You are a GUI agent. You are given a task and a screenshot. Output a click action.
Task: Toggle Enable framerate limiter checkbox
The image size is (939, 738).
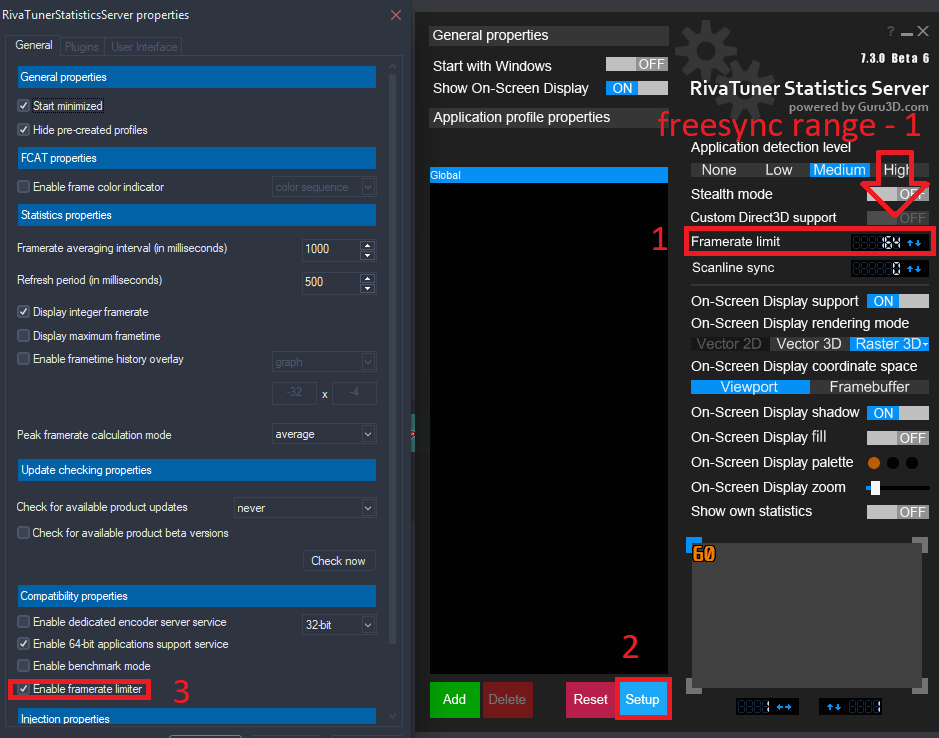click(x=23, y=689)
